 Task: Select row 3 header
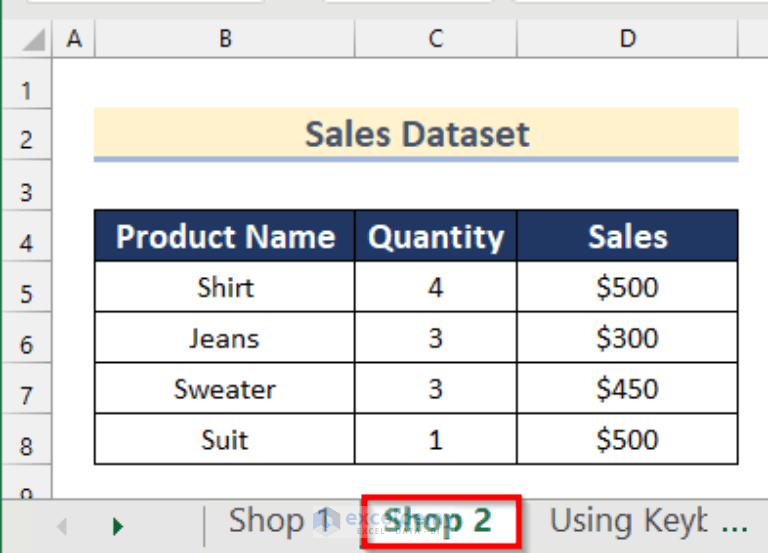click(x=26, y=186)
